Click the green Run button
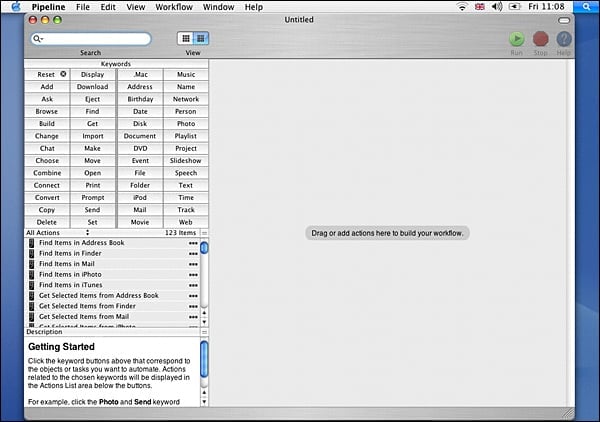The image size is (600, 422). 517,39
